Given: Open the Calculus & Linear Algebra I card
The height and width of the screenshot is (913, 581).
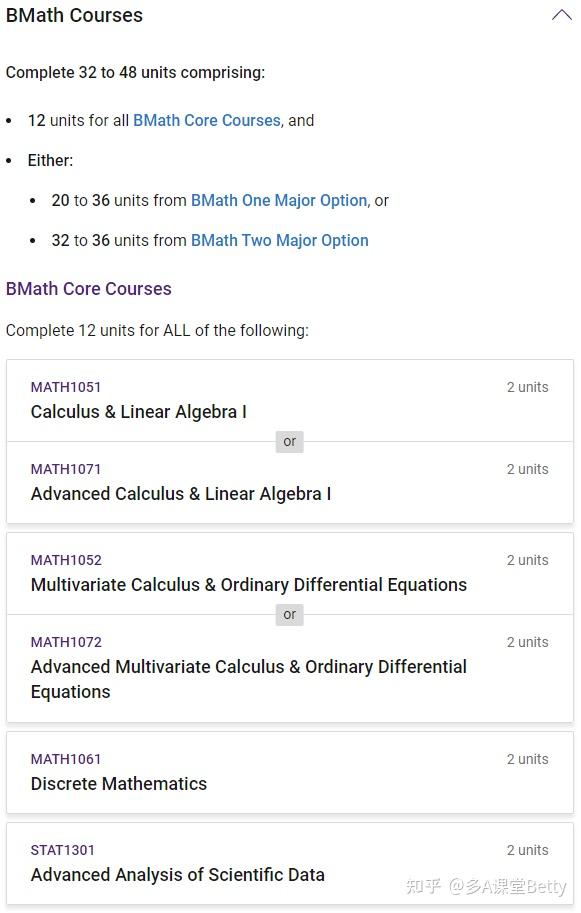Looking at the screenshot, I should point(138,412).
